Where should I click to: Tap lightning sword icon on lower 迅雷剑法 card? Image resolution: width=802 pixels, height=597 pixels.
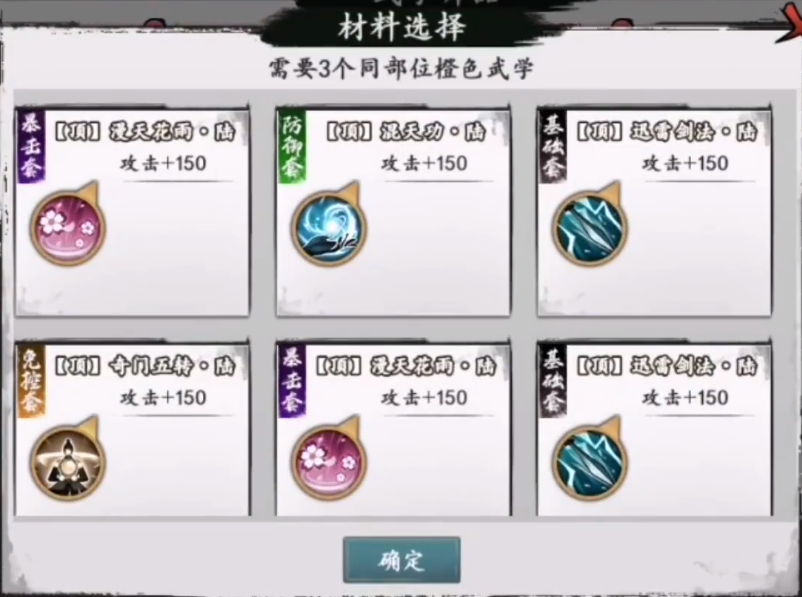[x=589, y=460]
